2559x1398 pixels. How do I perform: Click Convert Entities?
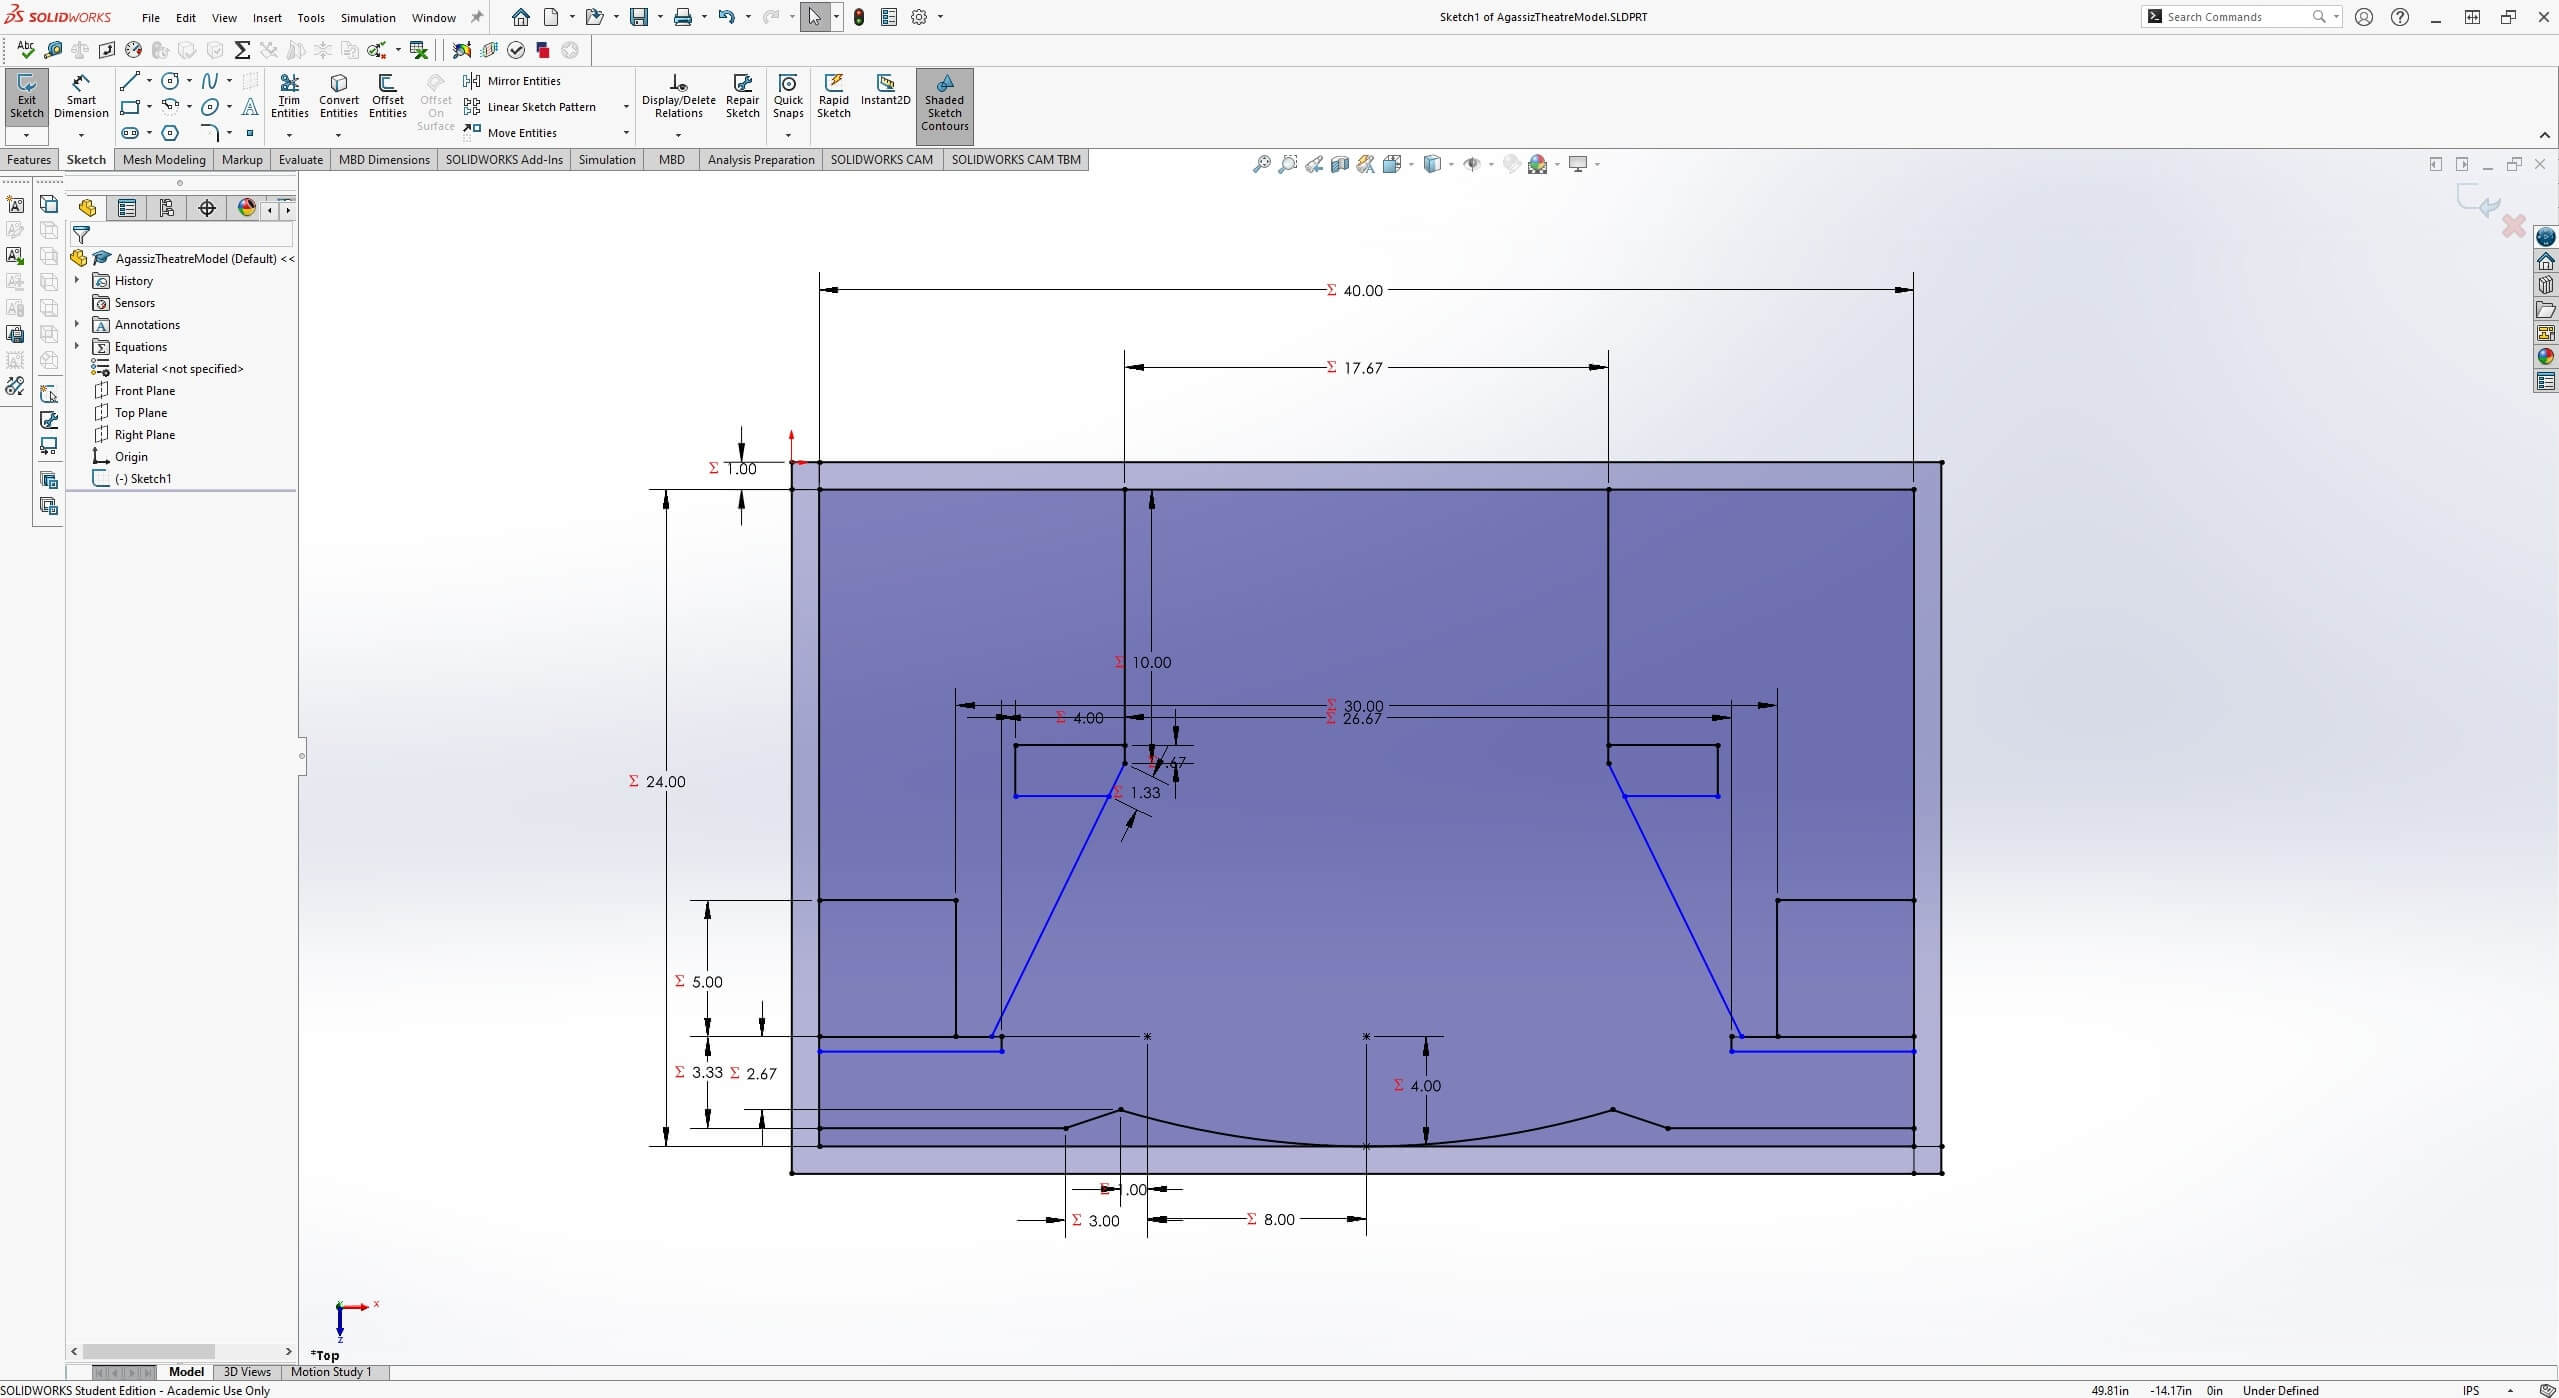[339, 96]
